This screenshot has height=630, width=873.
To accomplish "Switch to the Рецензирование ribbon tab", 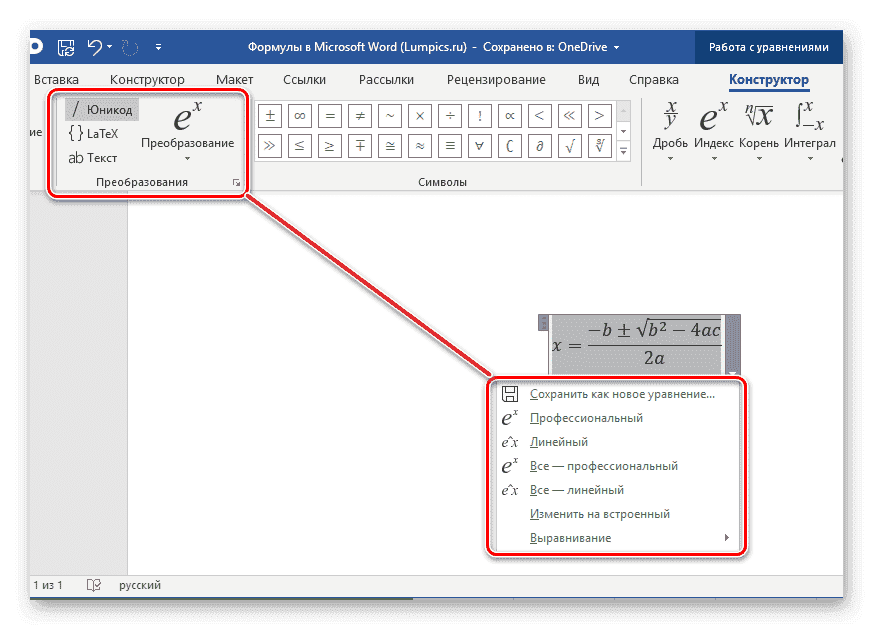I will click(496, 79).
